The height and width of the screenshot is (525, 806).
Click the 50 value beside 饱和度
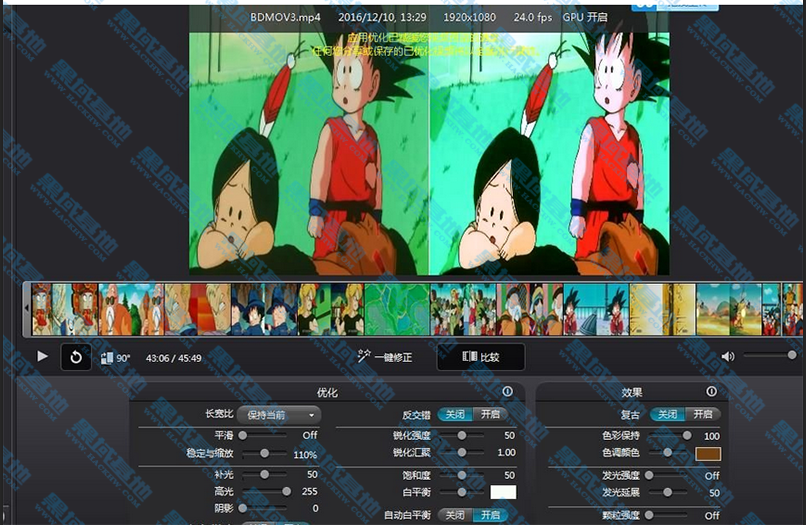pos(509,475)
